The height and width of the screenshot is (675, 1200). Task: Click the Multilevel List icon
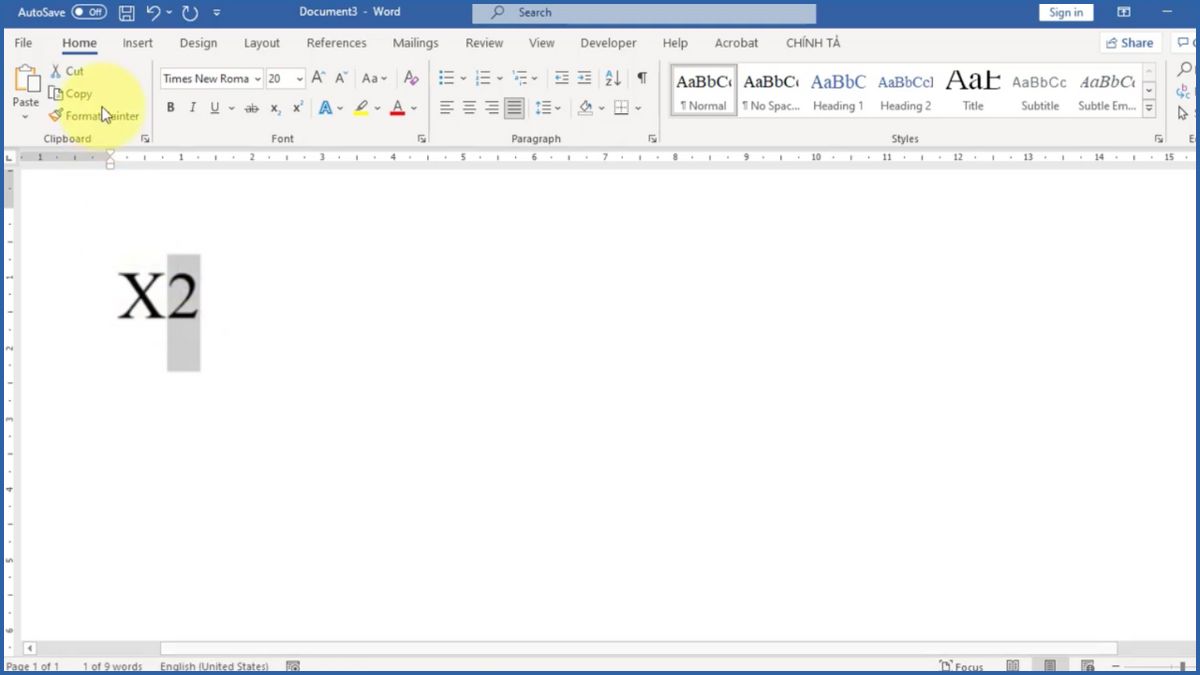point(519,78)
